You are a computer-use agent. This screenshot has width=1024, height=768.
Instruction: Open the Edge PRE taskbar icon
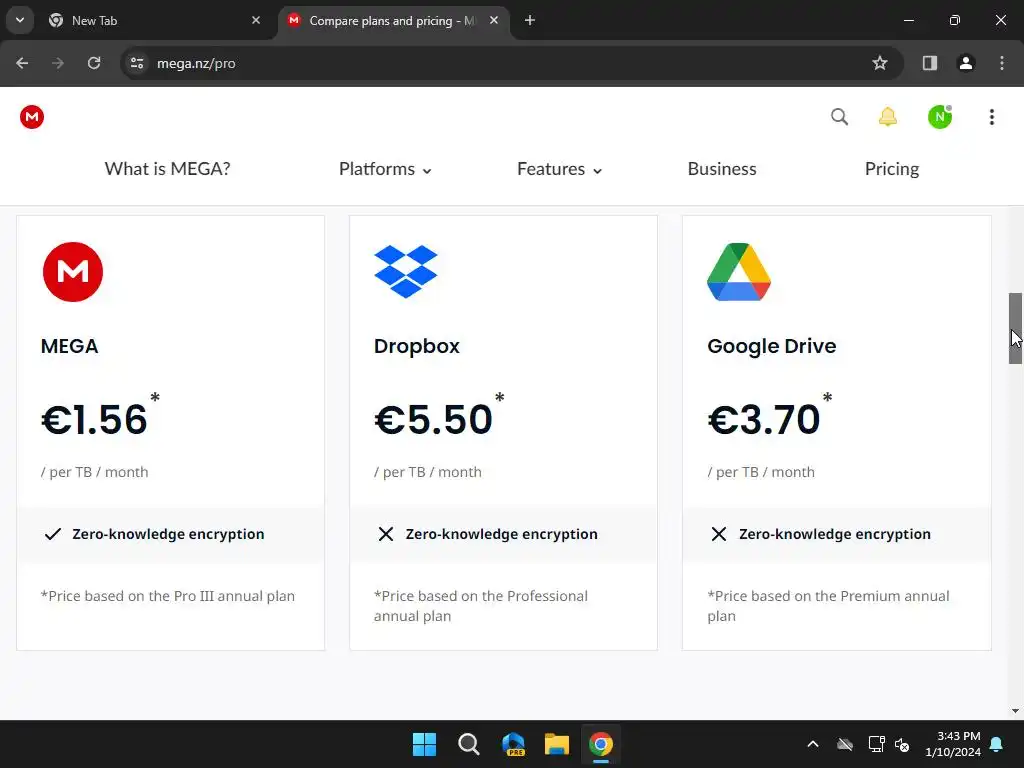click(513, 744)
